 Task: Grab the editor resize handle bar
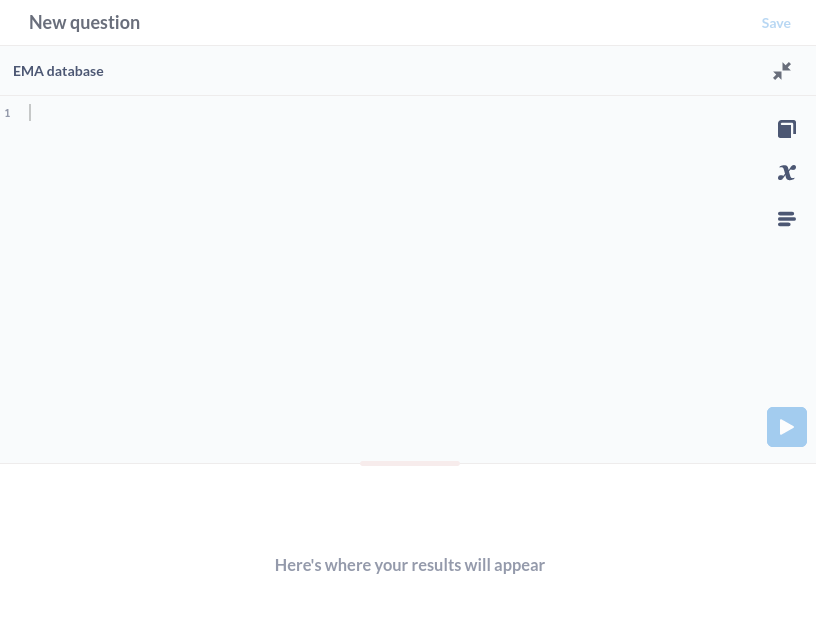(x=410, y=463)
